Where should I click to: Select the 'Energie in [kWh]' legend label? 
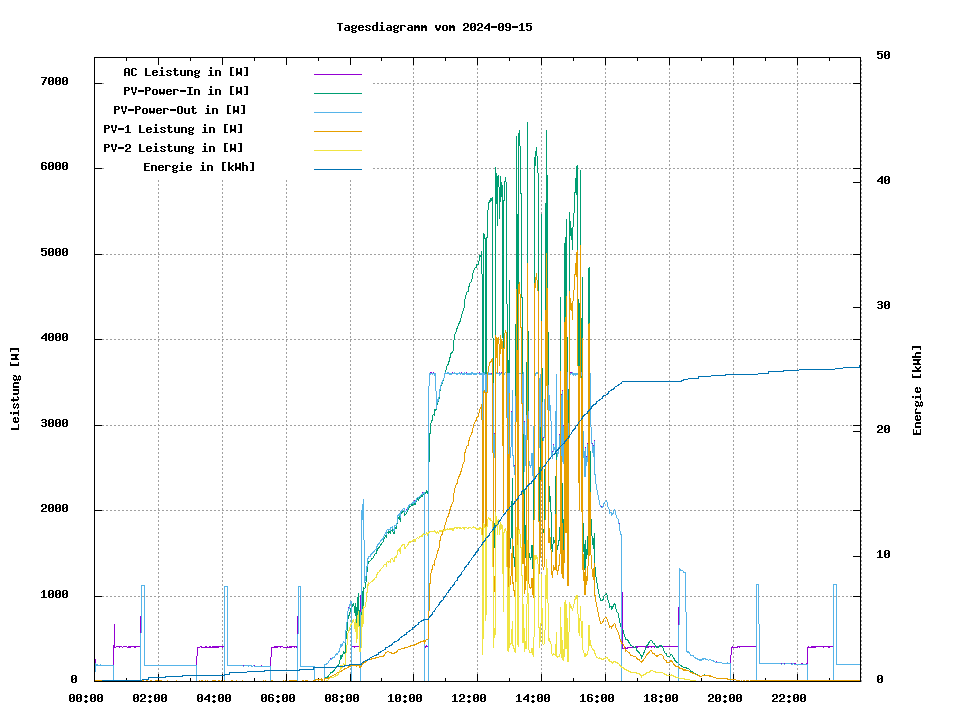pyautogui.click(x=198, y=167)
